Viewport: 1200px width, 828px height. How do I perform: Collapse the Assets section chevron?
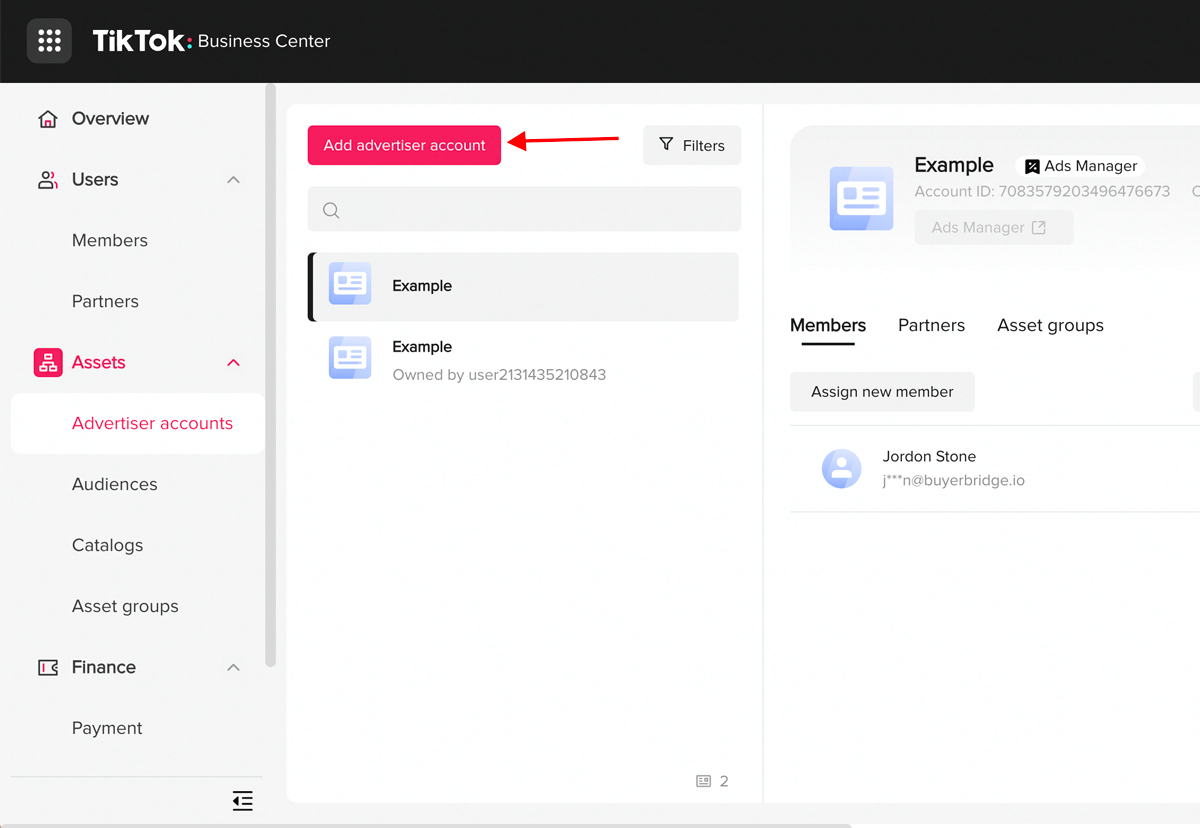click(233, 363)
